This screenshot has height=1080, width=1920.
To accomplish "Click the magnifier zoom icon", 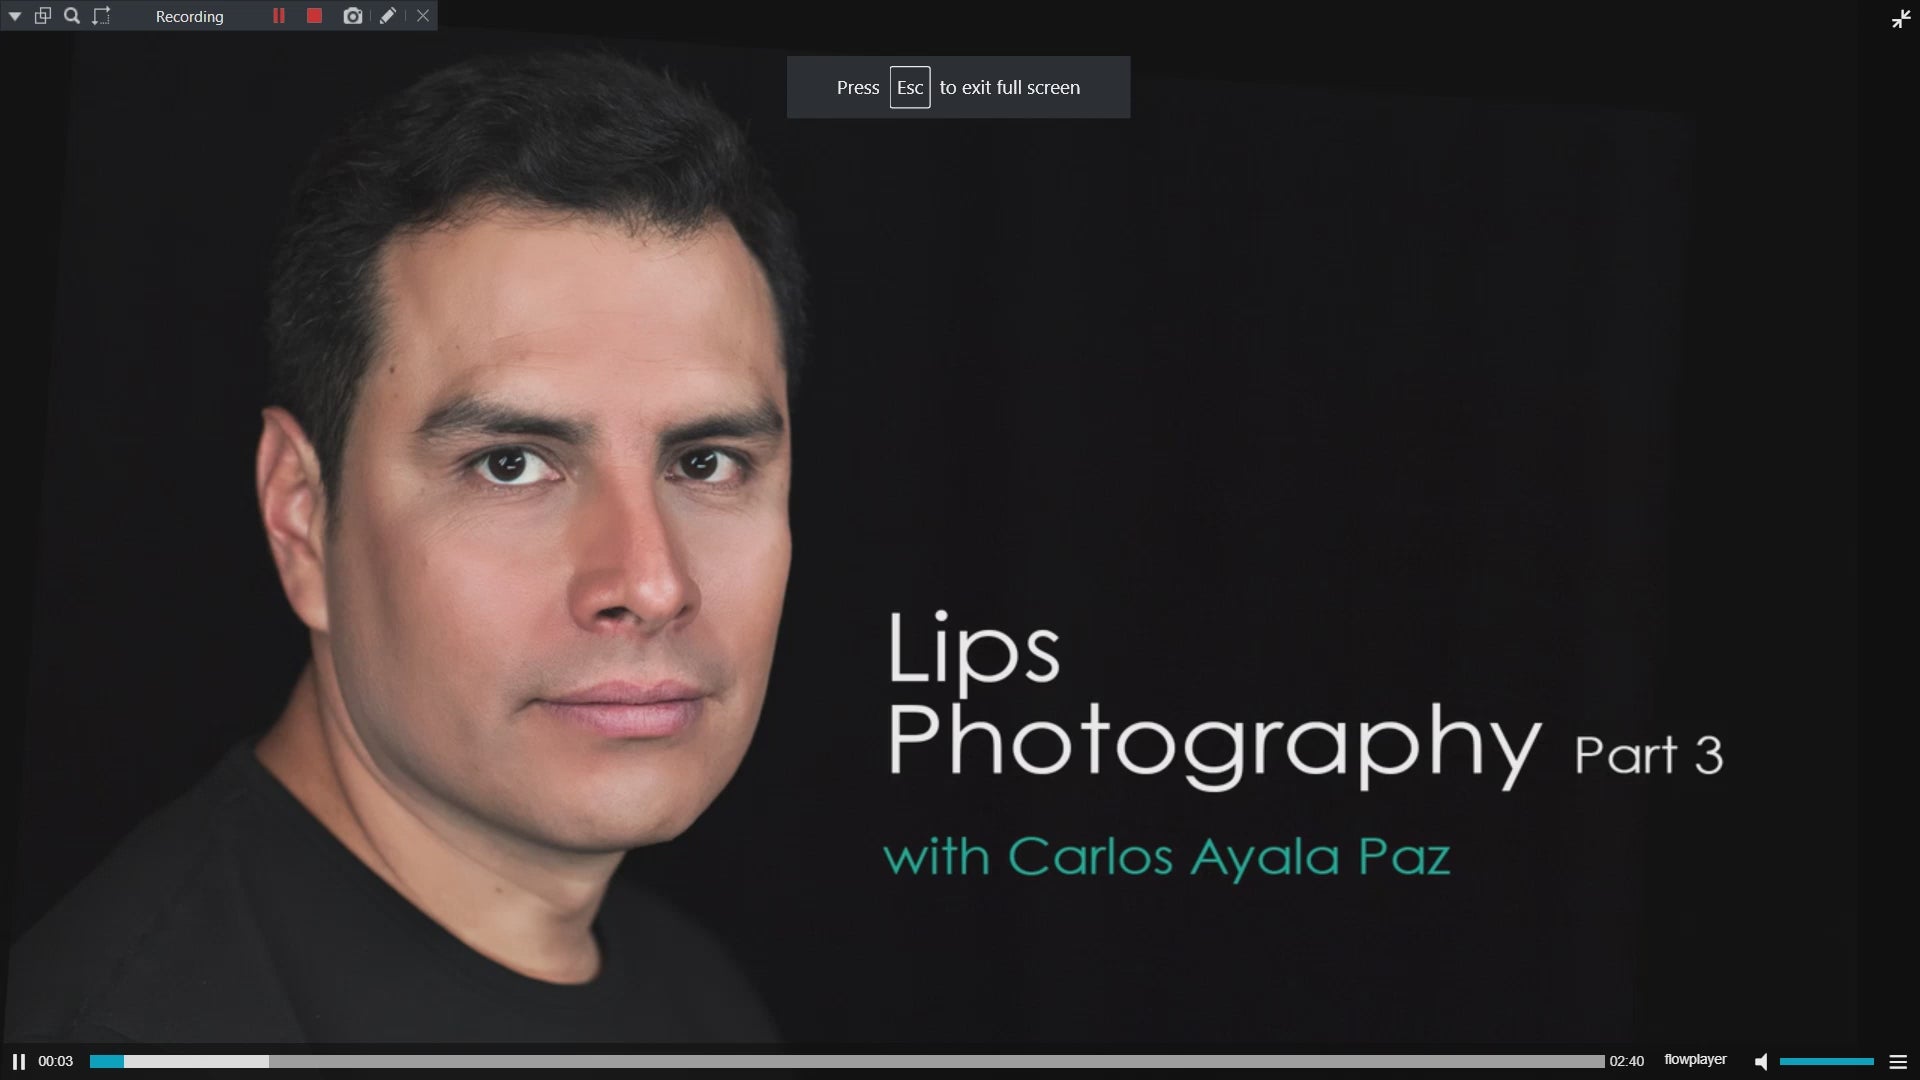I will 72,16.
